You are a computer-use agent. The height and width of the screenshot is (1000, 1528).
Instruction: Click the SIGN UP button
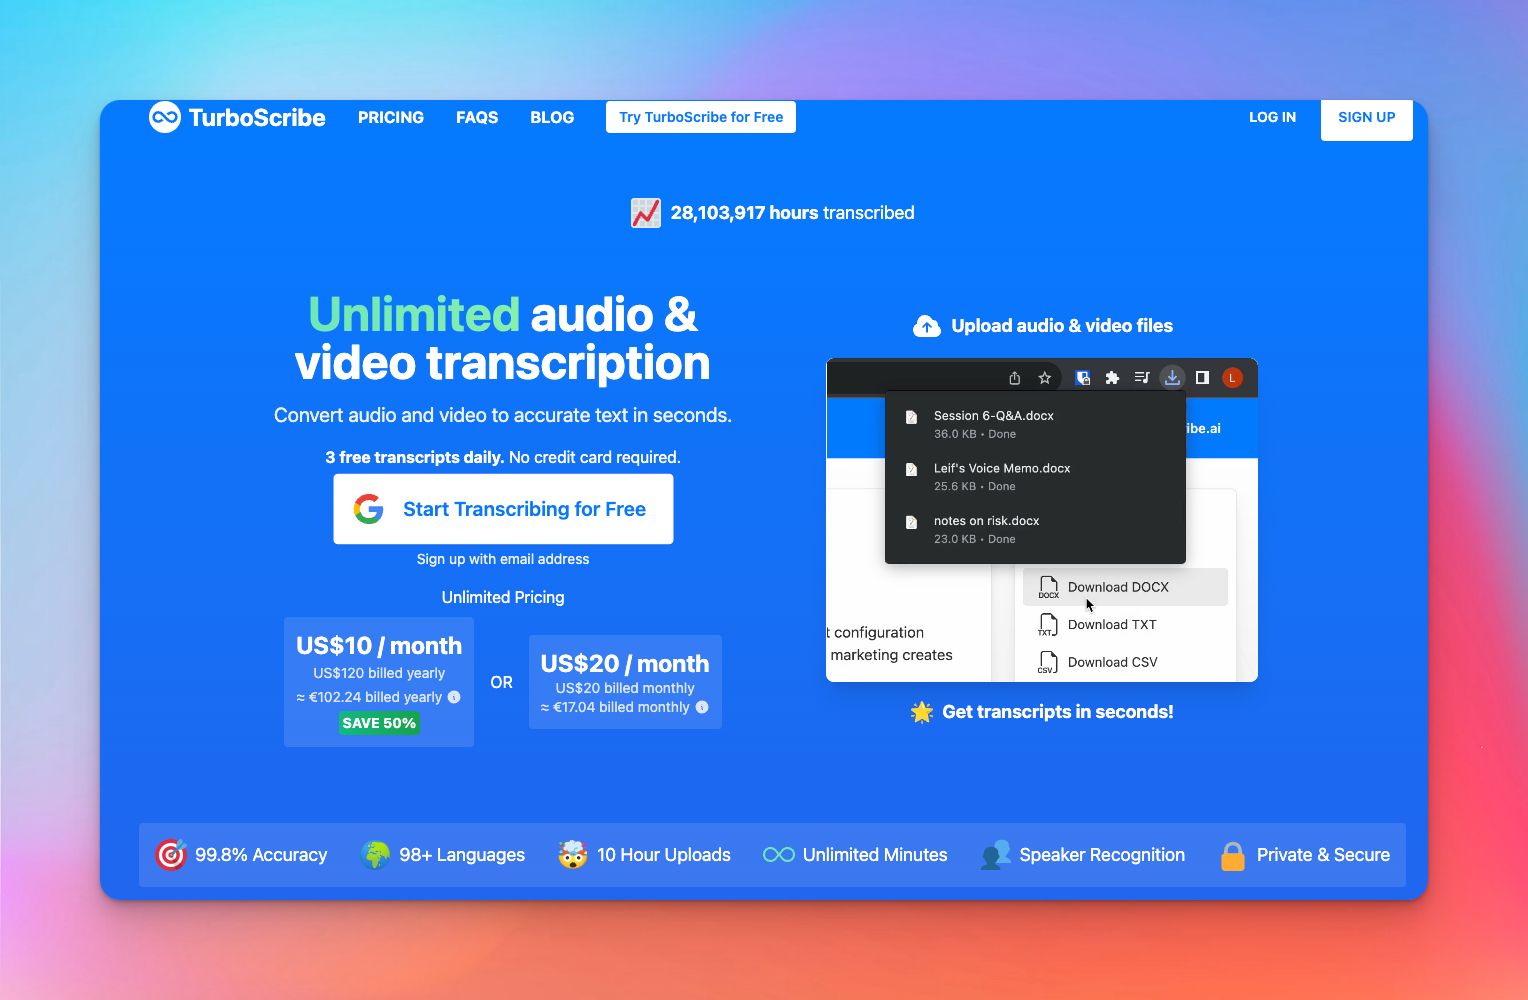(x=1366, y=117)
